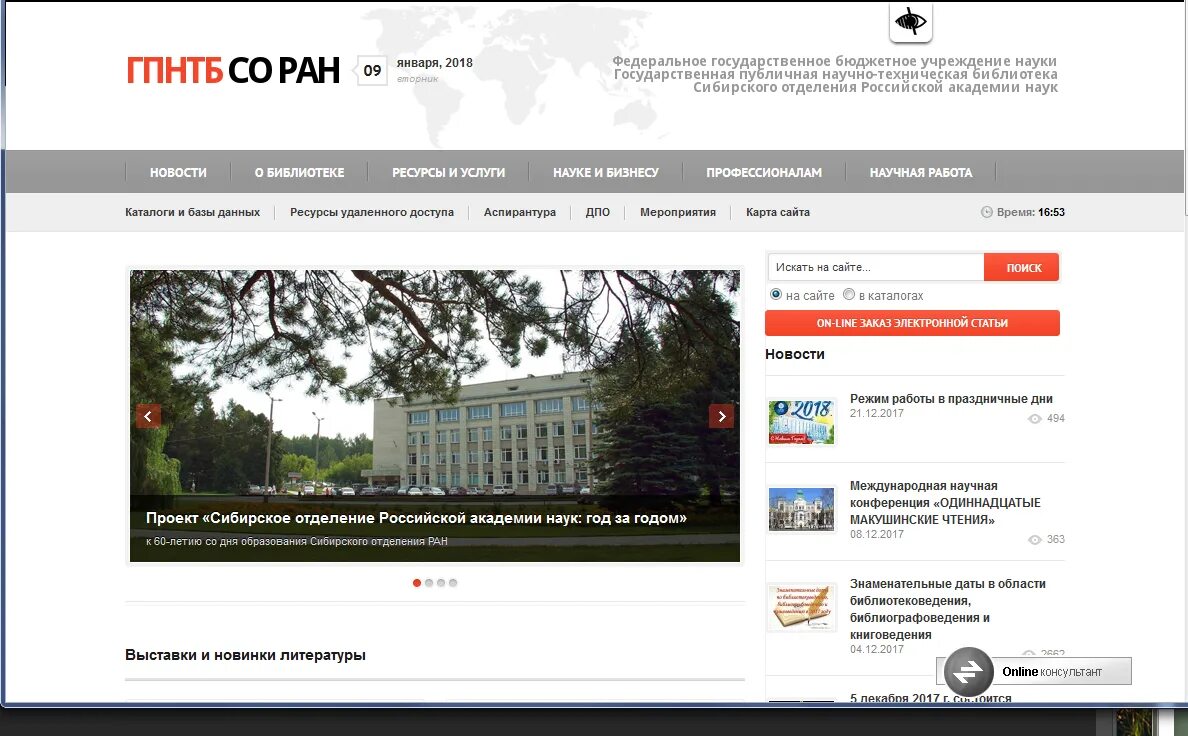Toggle the second carousel dot indicator
This screenshot has width=1188, height=736.
pos(429,582)
